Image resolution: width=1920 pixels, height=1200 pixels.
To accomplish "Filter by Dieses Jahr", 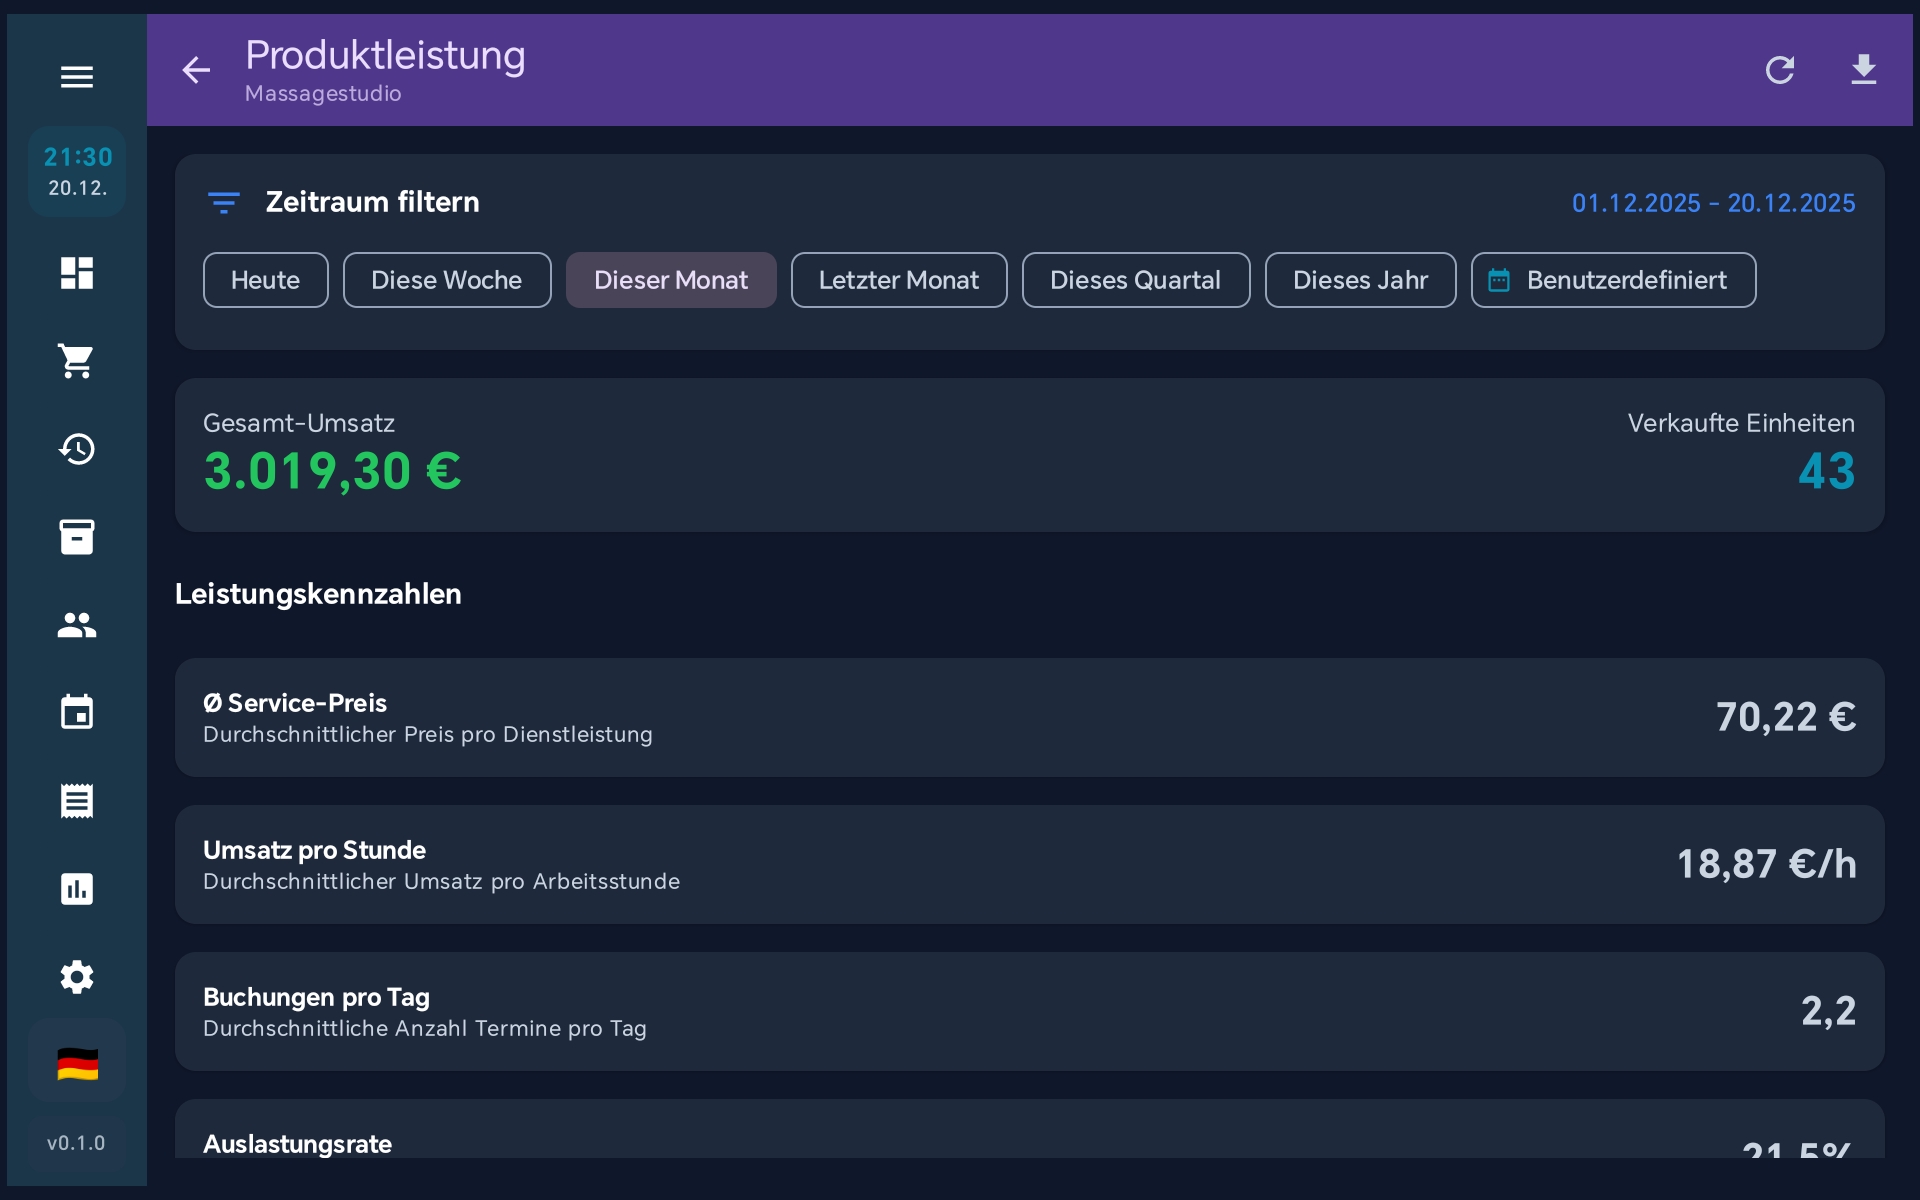I will tap(1360, 280).
